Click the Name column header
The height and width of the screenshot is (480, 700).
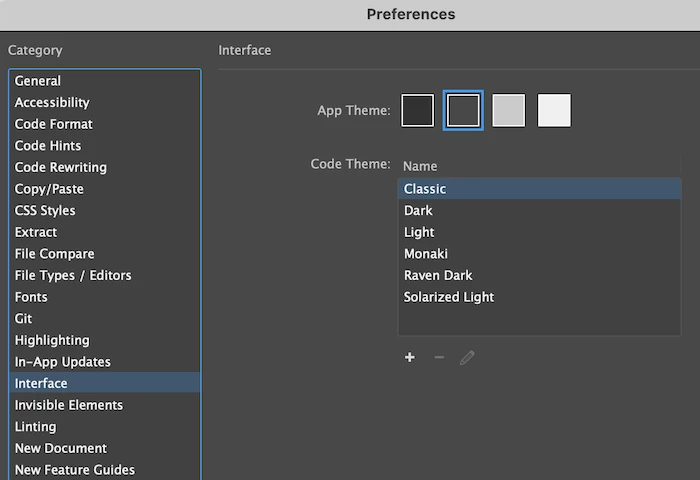pyautogui.click(x=420, y=166)
